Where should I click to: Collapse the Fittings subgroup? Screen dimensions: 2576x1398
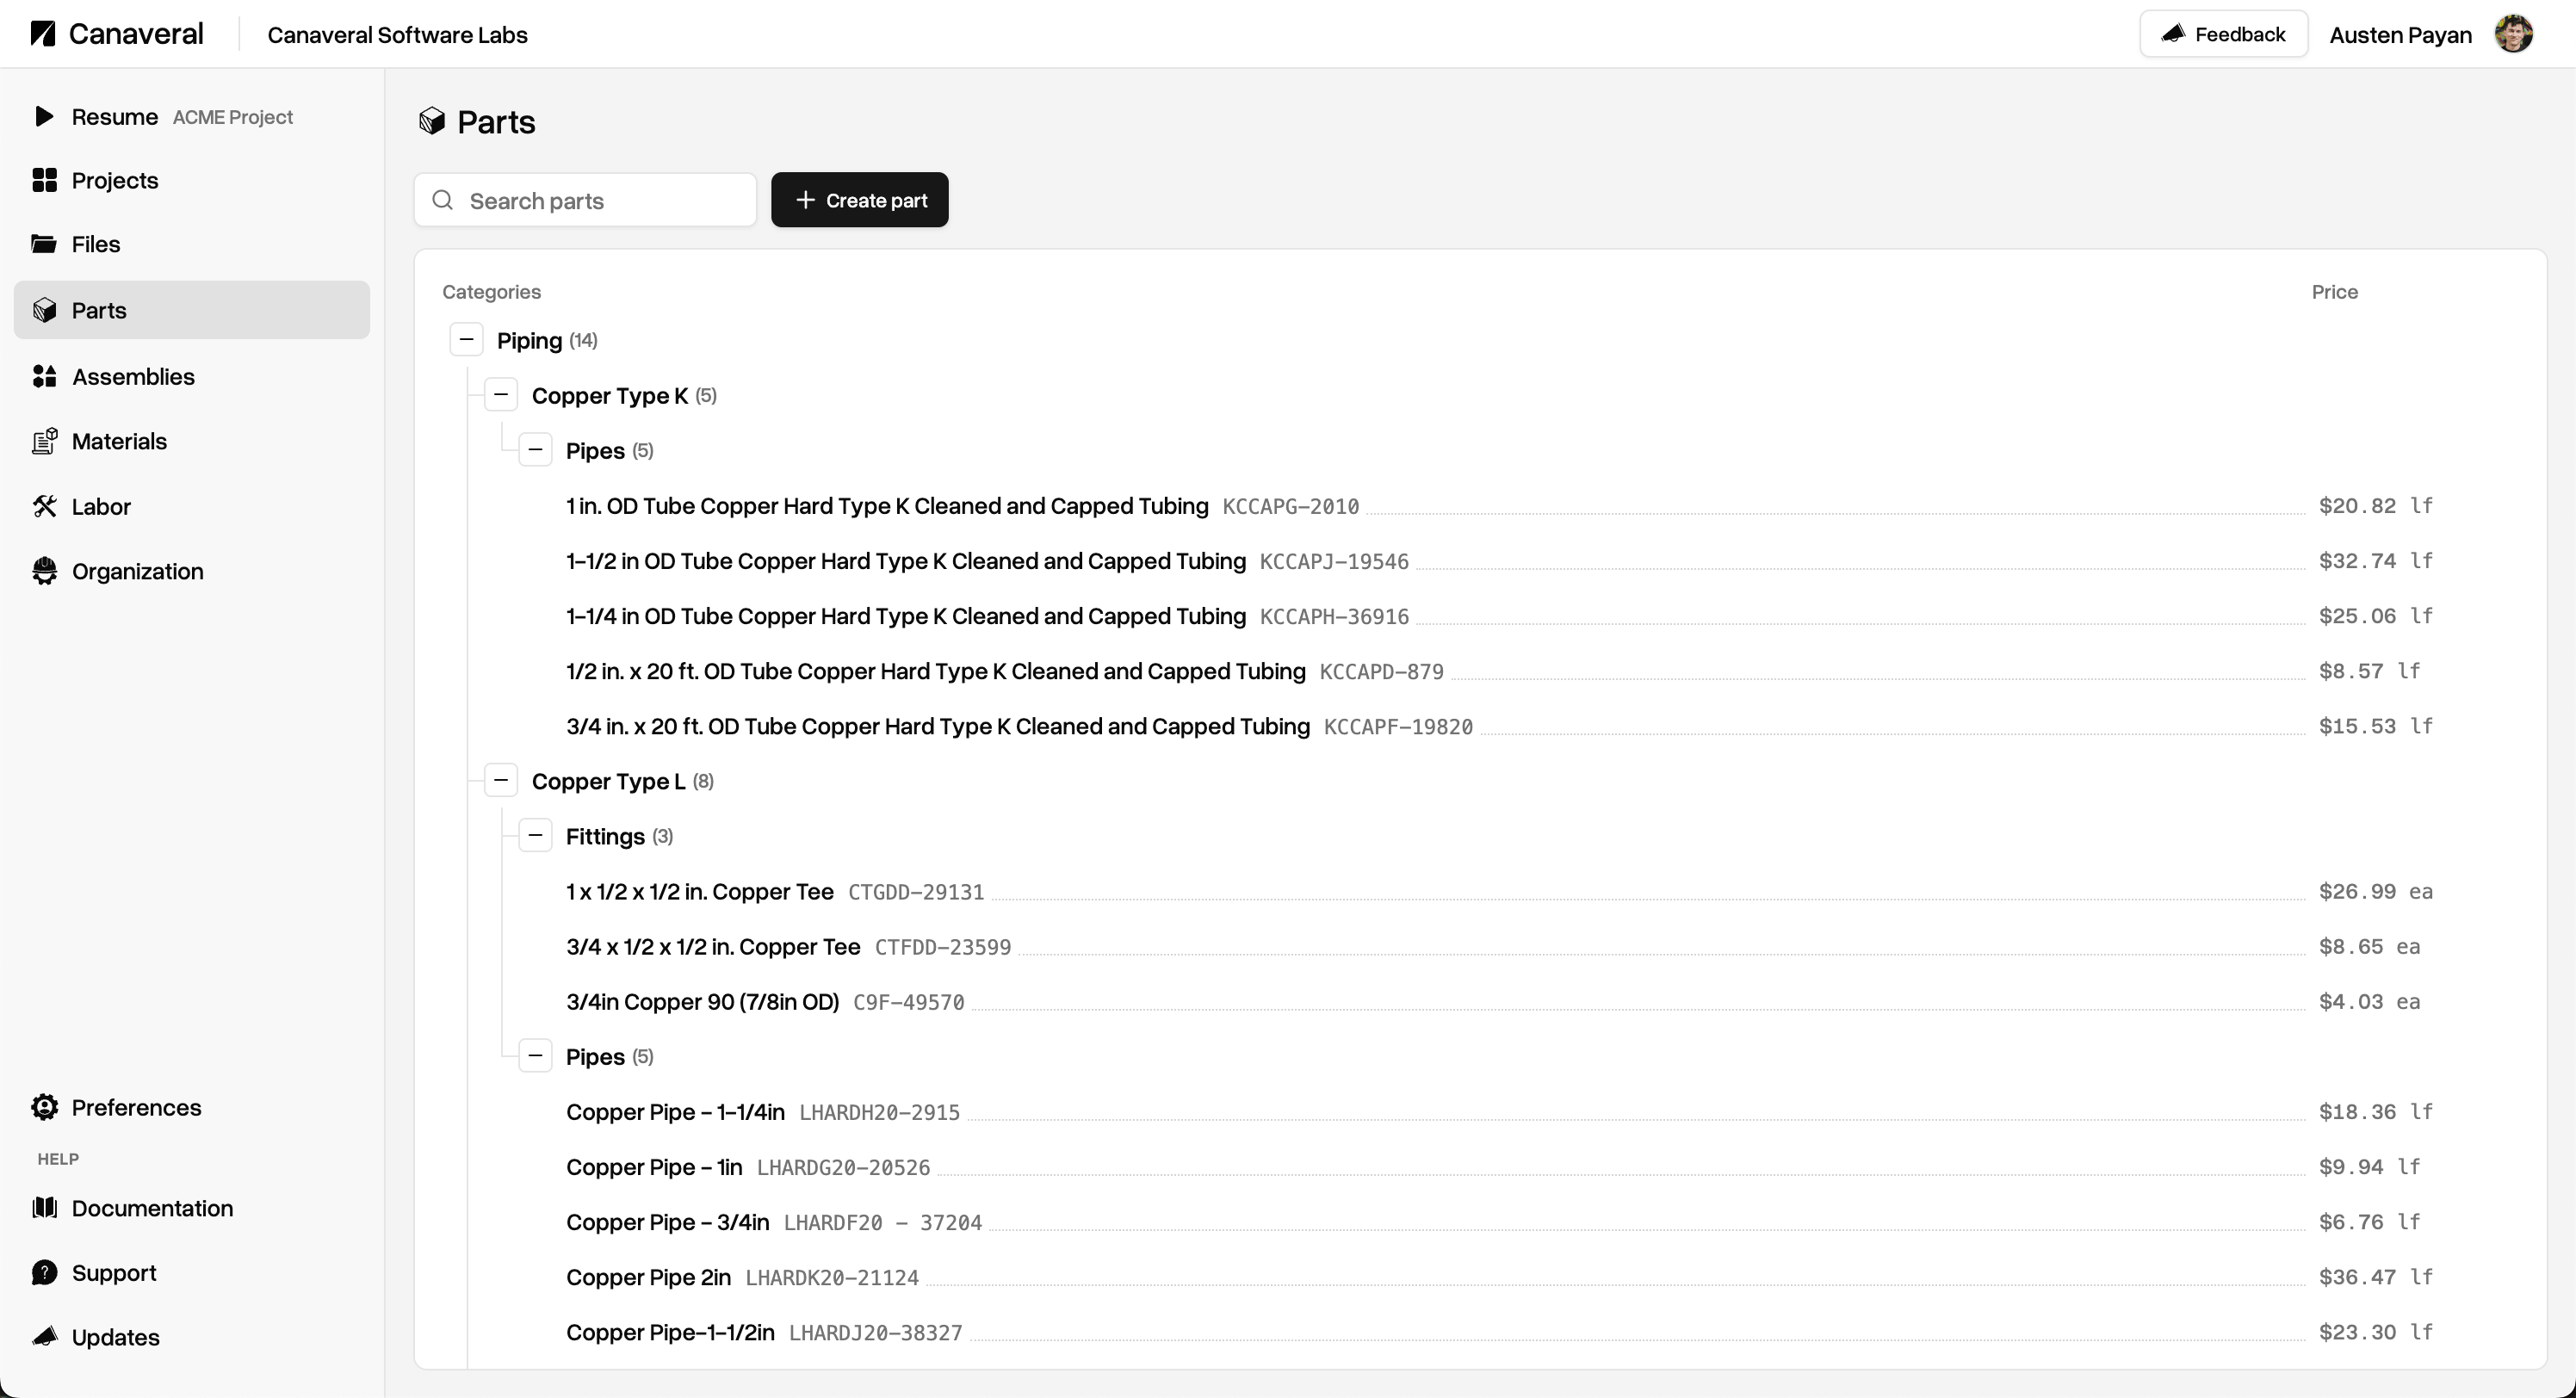coord(535,835)
